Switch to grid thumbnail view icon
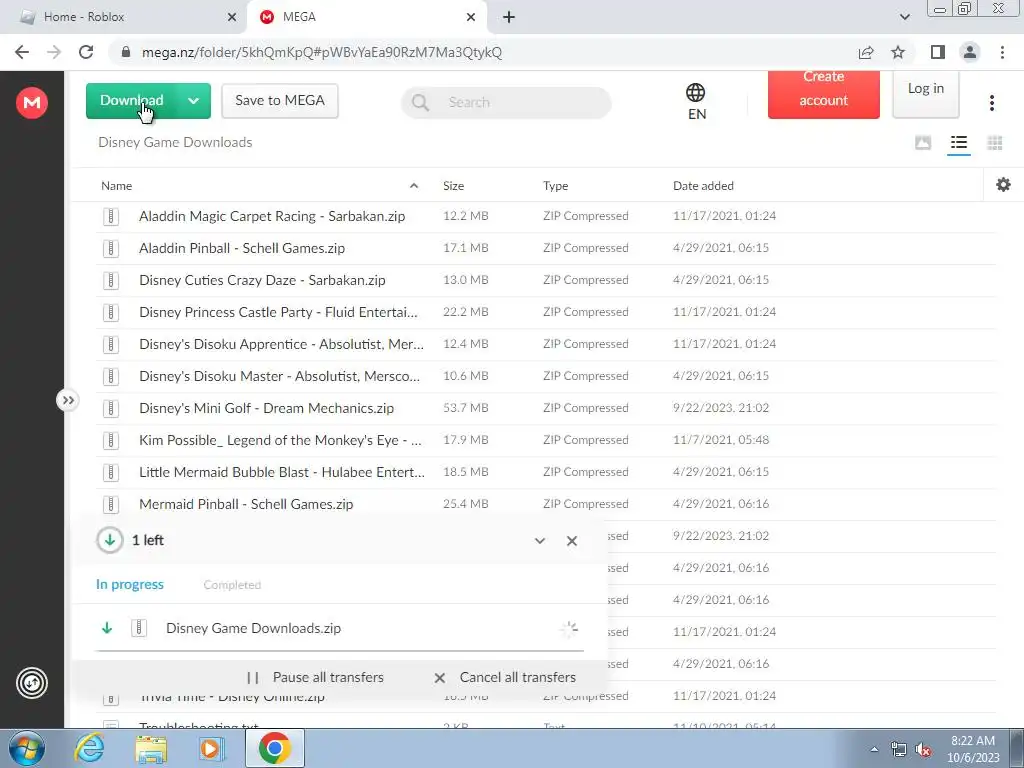Screen dimensions: 1024x768 click(x=995, y=142)
